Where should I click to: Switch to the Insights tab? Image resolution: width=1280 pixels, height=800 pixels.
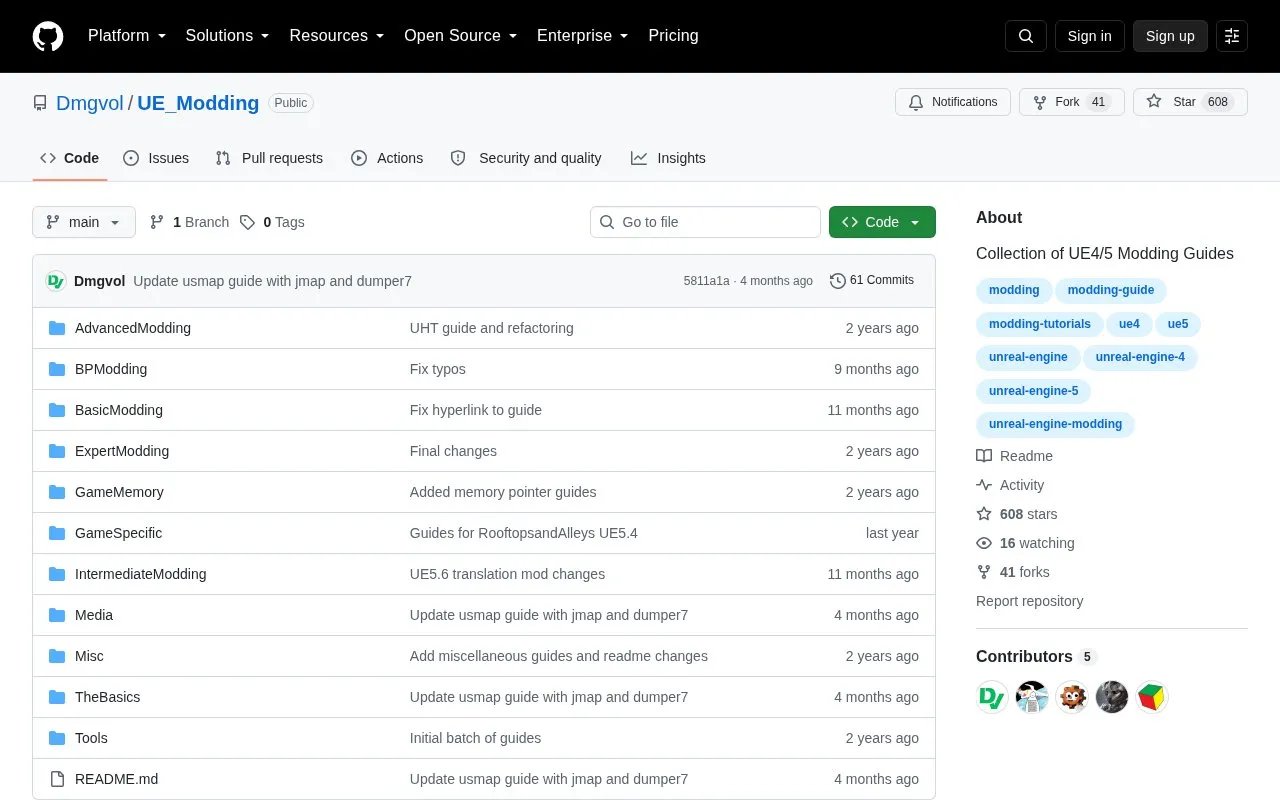668,158
